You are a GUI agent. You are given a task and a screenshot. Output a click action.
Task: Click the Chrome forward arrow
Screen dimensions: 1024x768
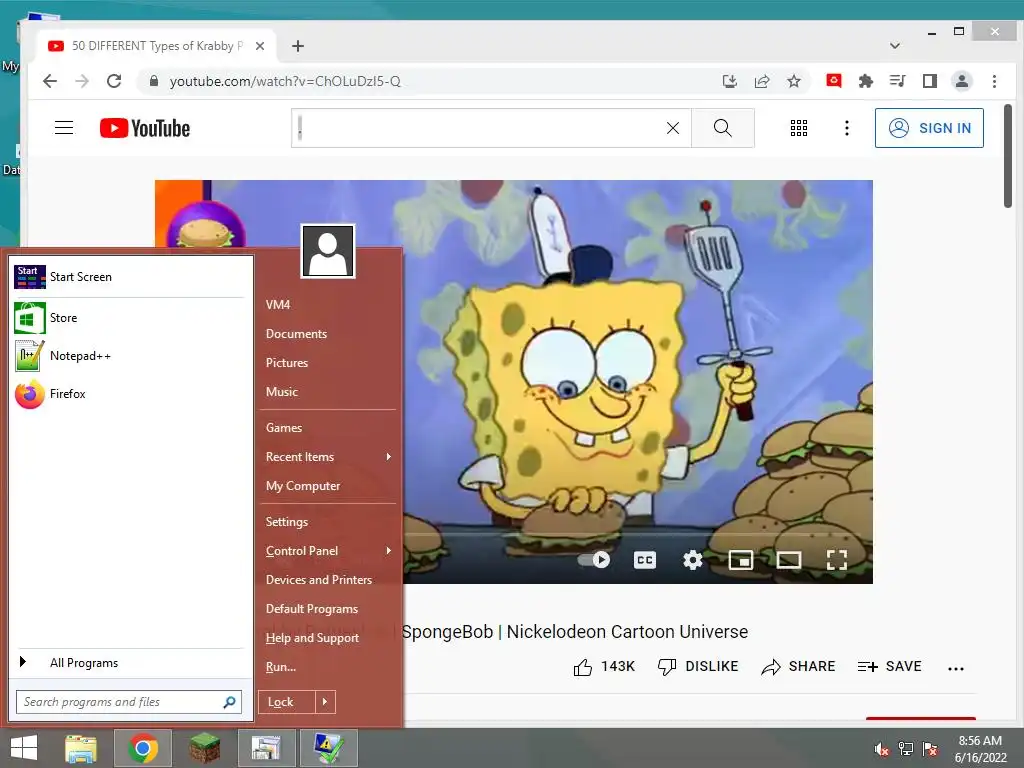(82, 81)
